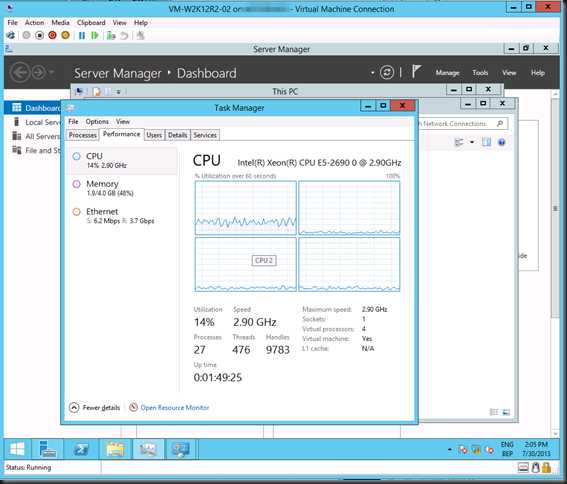Select File and Storage Services in sidebar

pyautogui.click(x=36, y=150)
